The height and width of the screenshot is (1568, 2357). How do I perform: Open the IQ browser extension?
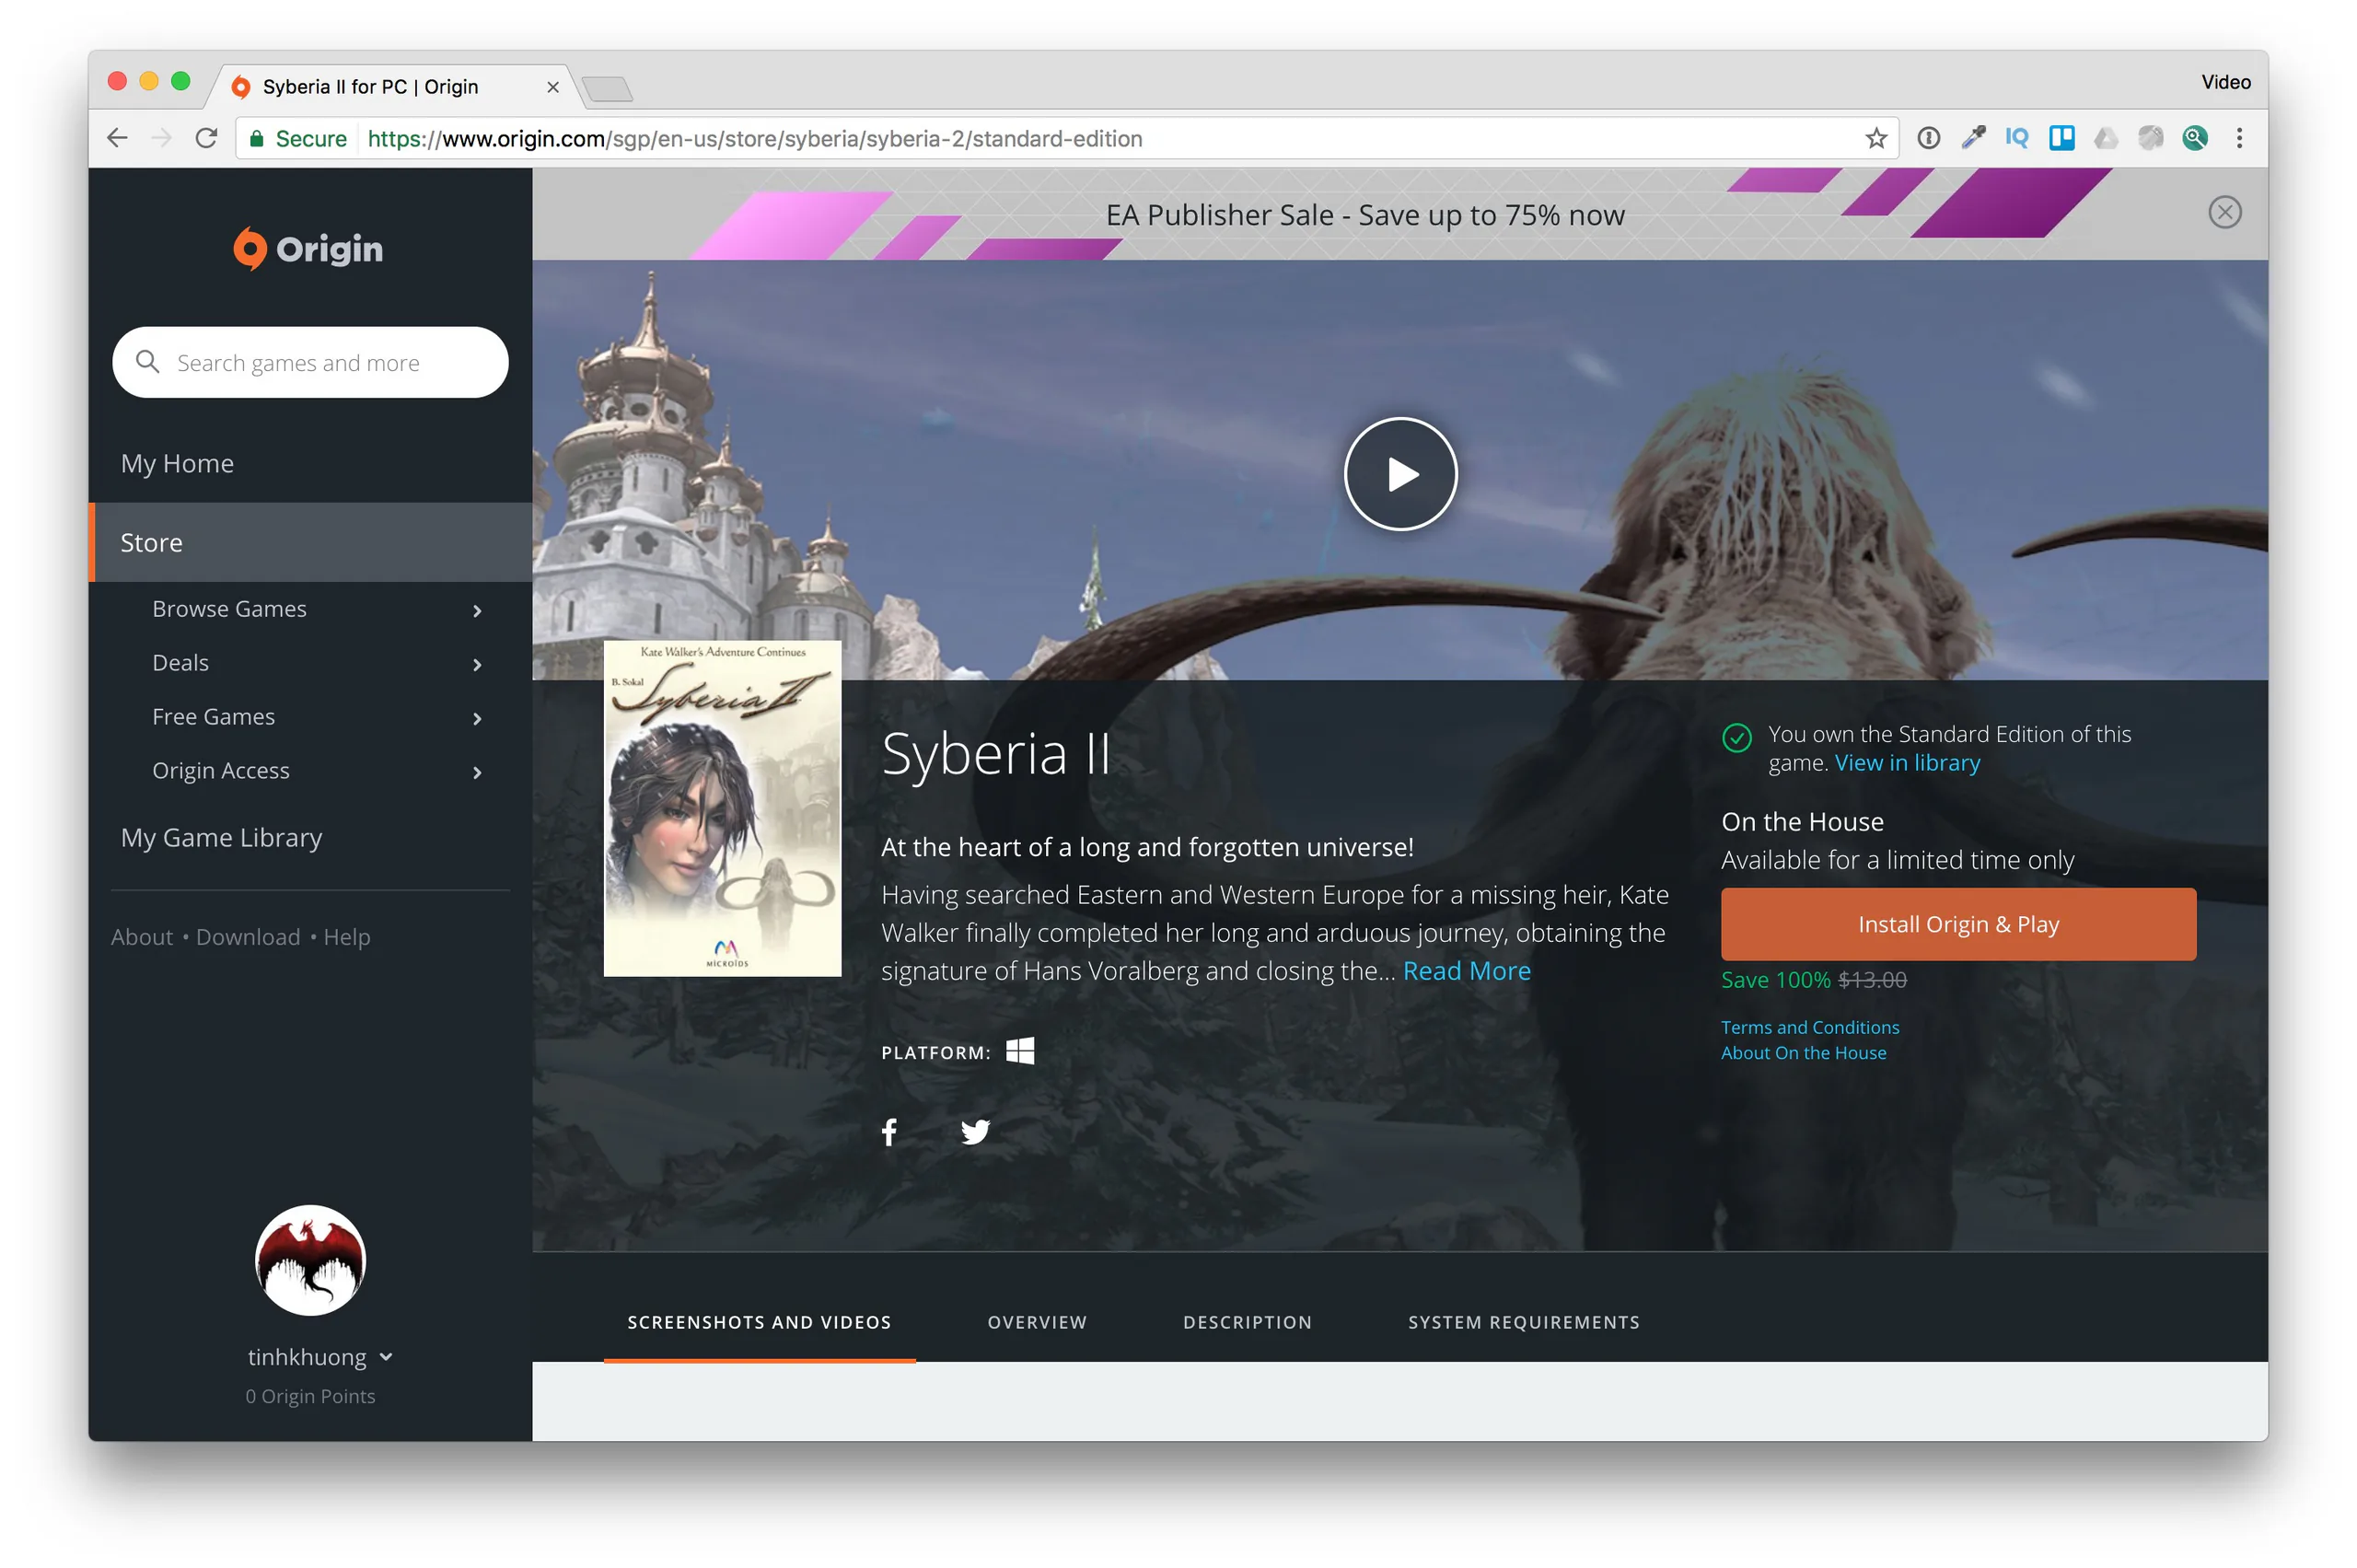pos(2016,138)
